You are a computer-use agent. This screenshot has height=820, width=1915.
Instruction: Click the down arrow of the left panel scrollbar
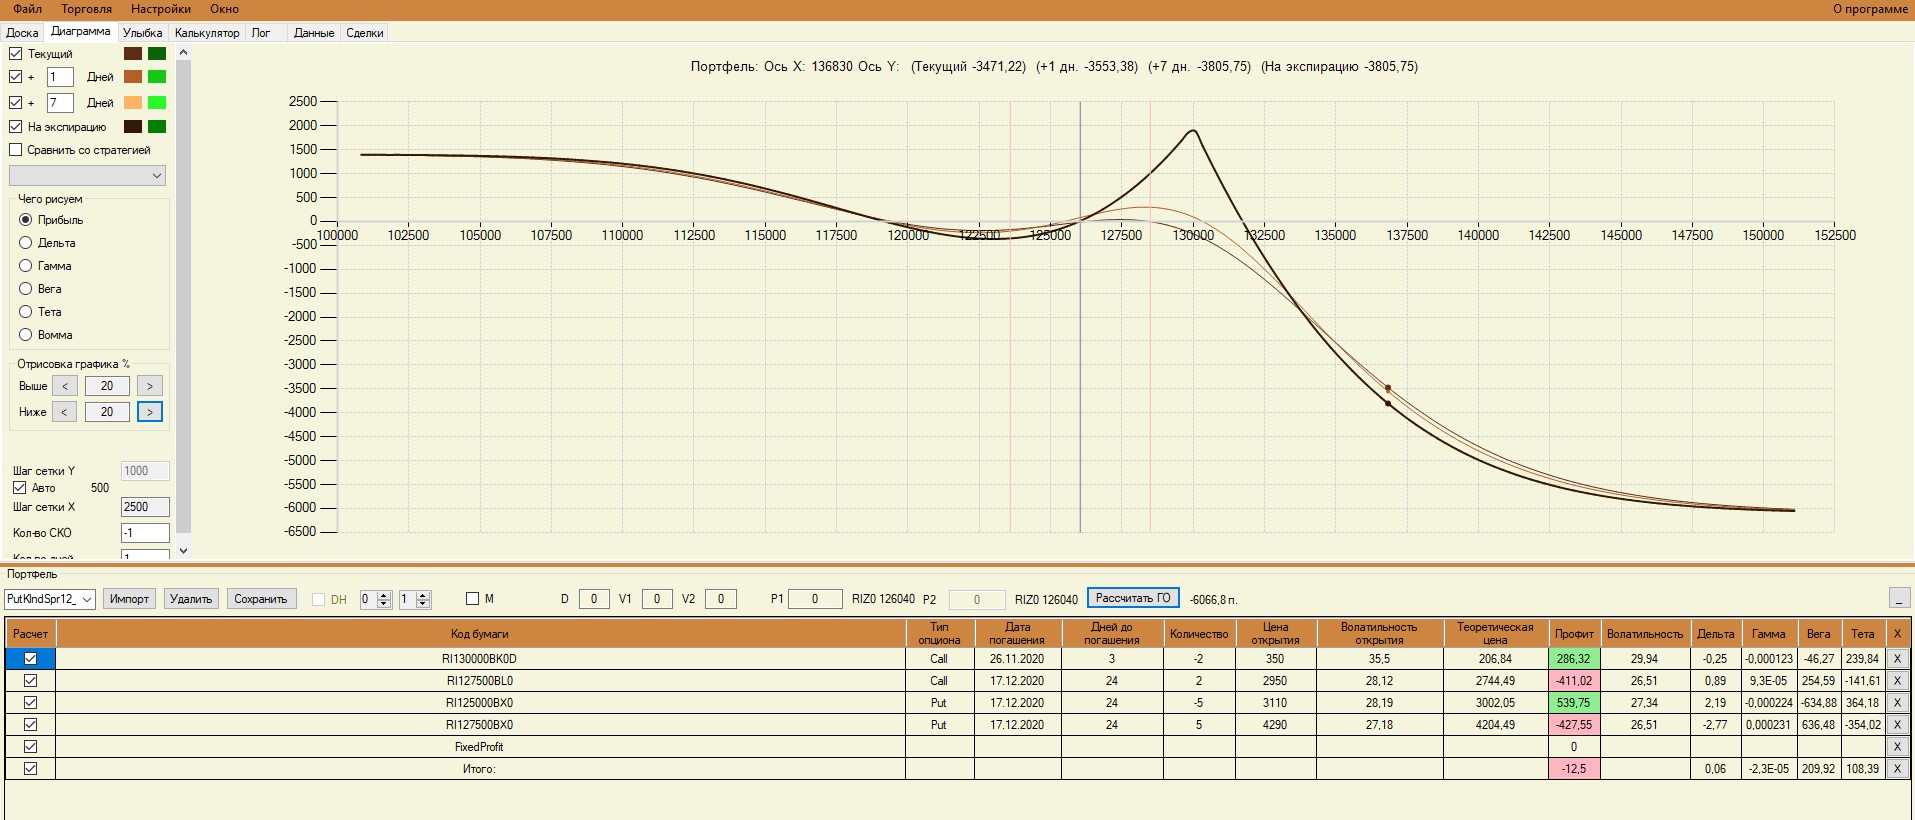point(183,551)
